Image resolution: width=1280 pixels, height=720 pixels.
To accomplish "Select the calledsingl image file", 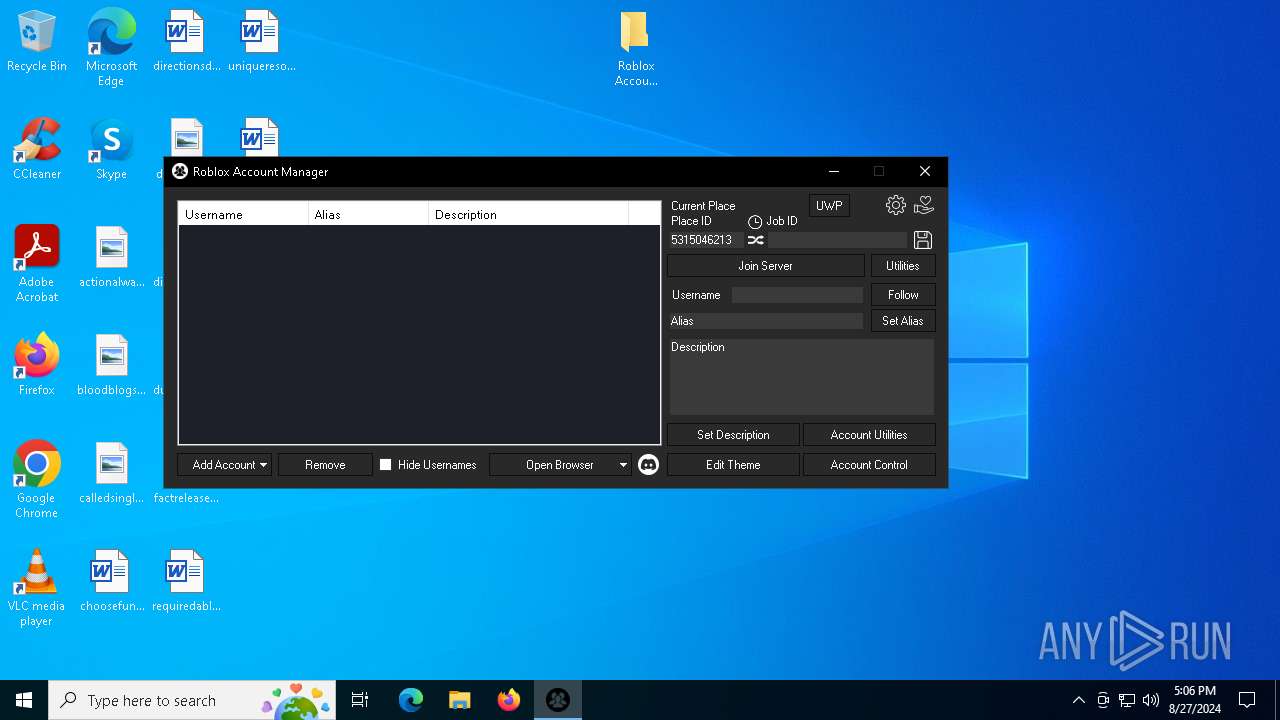I will tap(111, 474).
